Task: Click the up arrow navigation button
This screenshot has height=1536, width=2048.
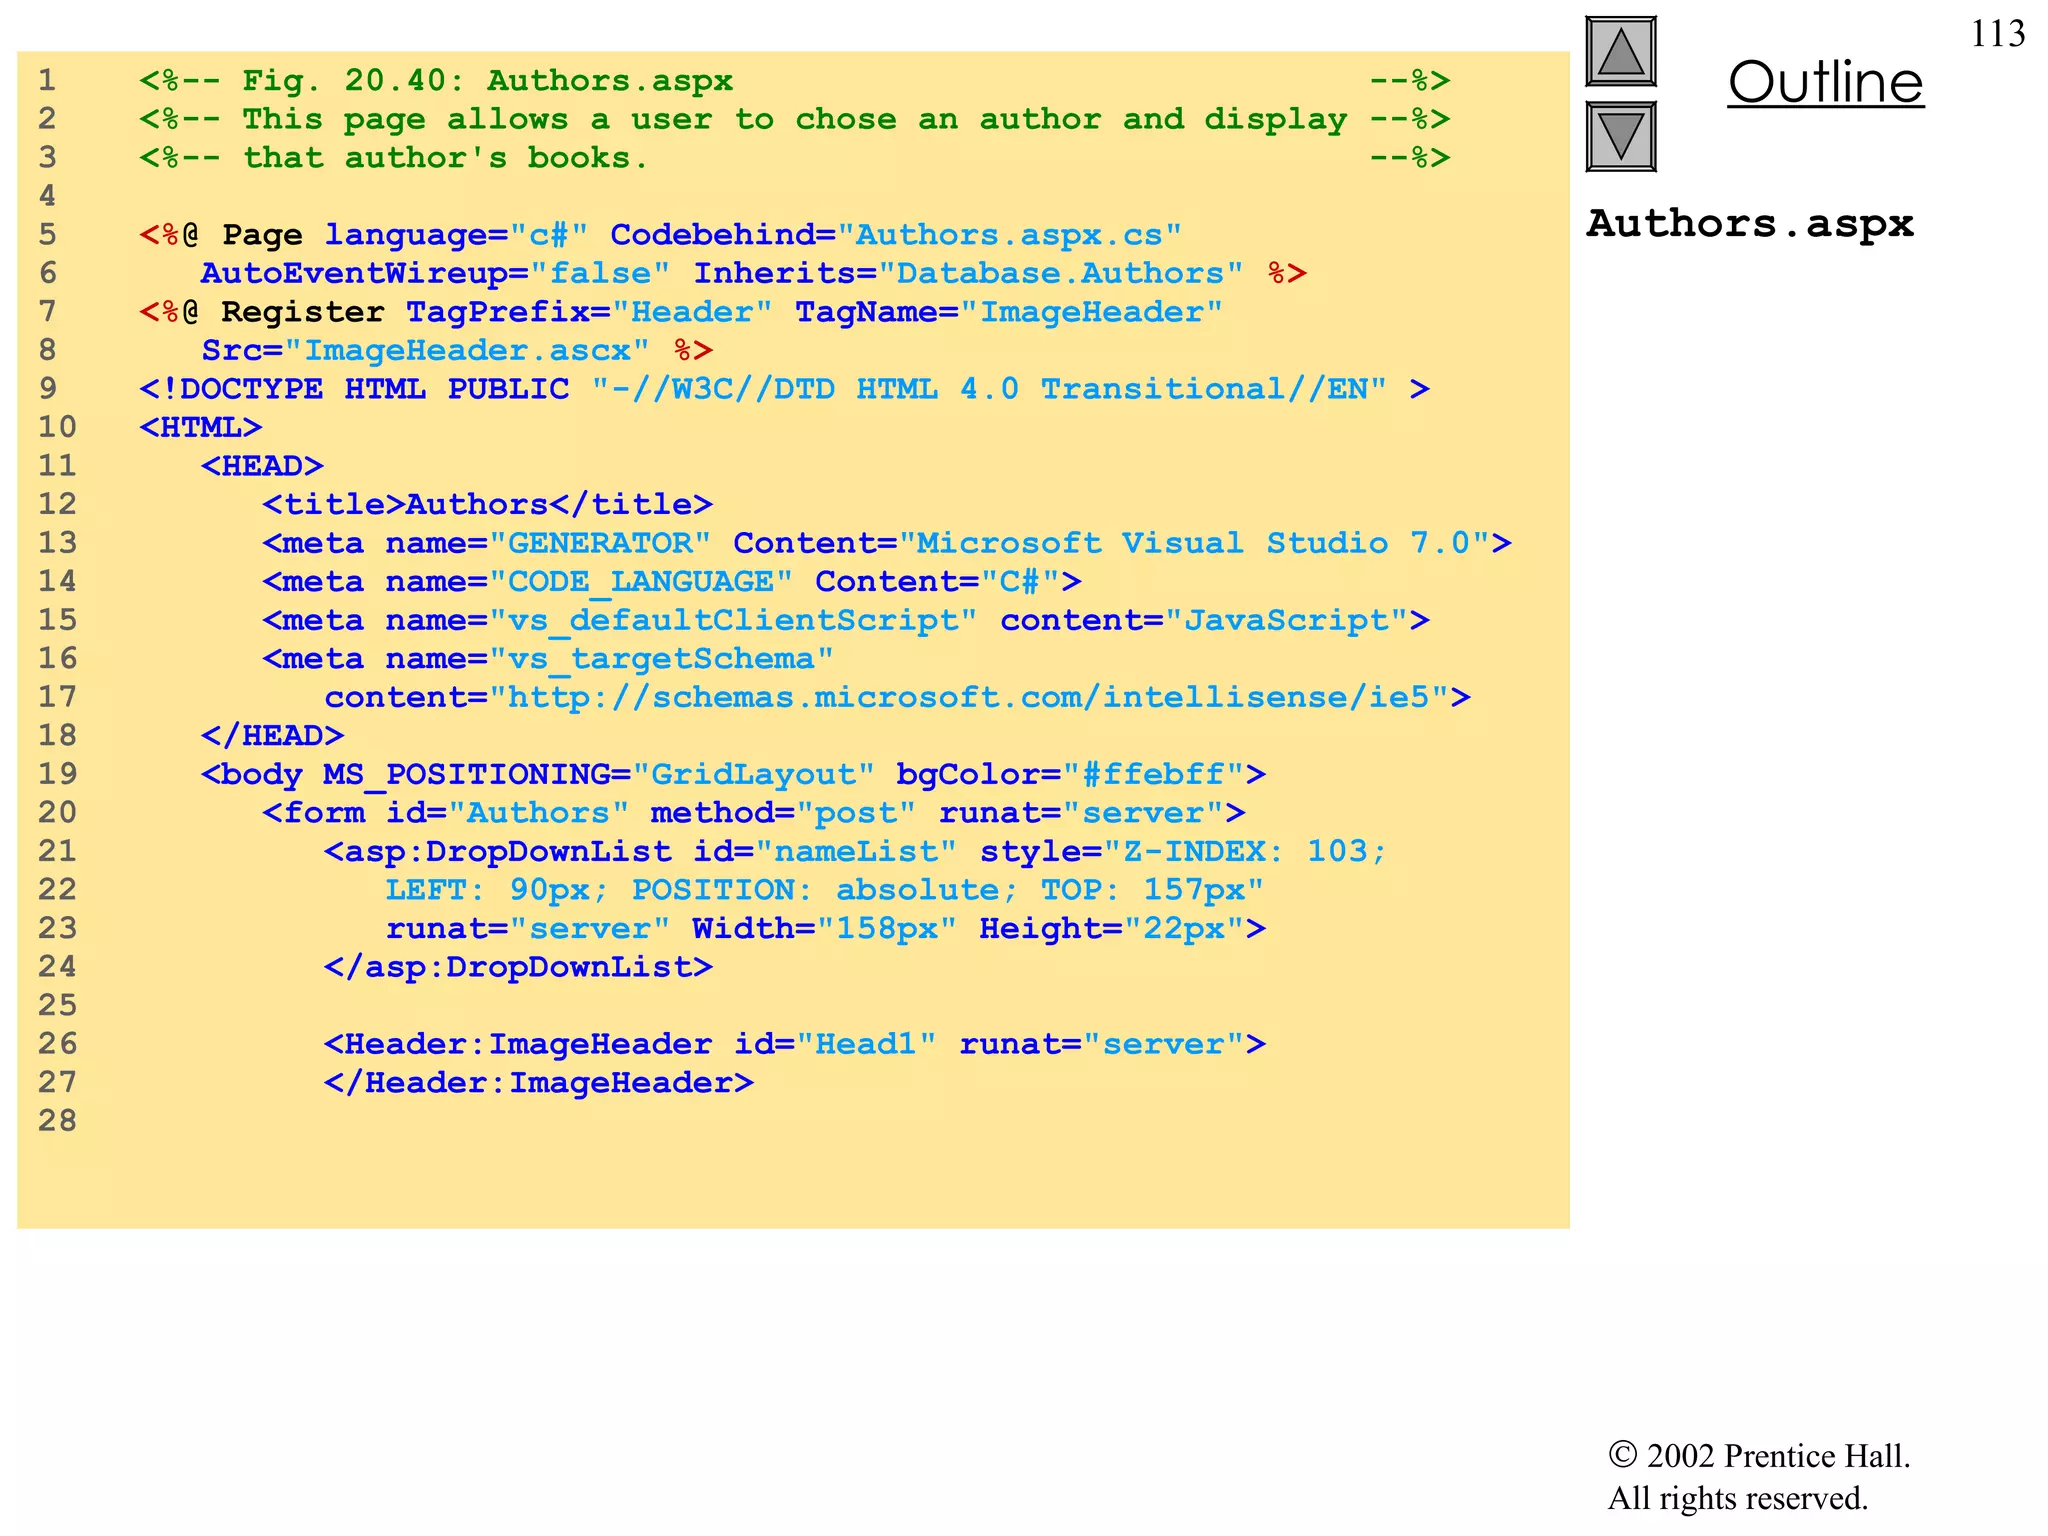Action: tap(1621, 52)
